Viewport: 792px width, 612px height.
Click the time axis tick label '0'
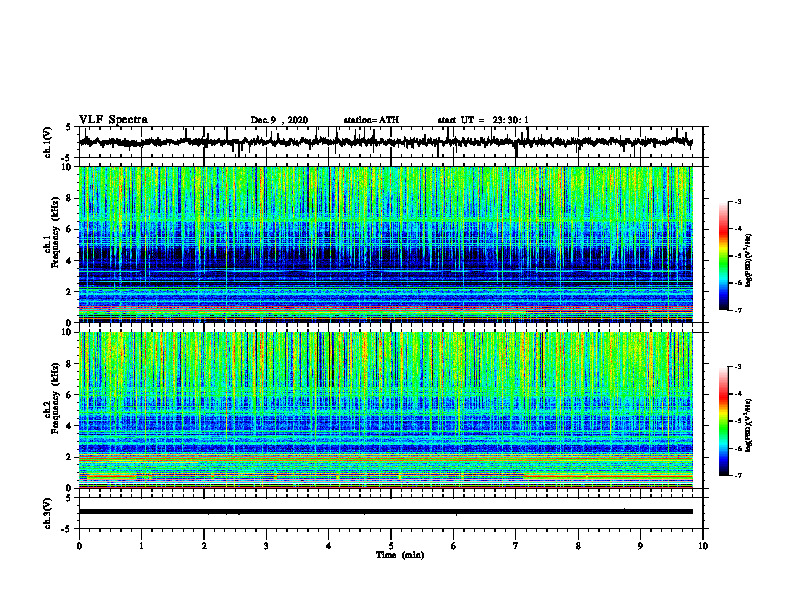coord(79,546)
